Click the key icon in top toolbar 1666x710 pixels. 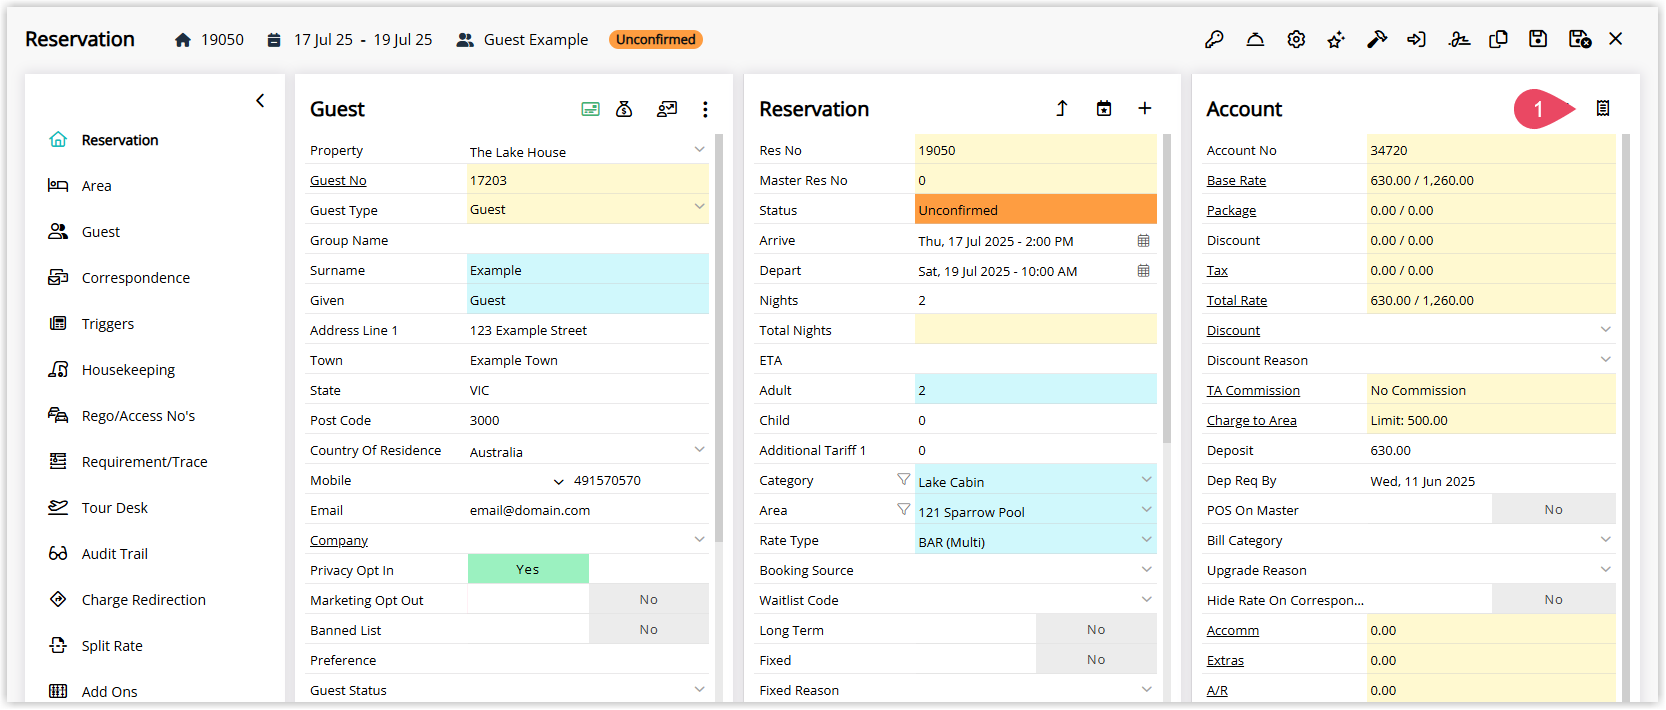(1214, 39)
